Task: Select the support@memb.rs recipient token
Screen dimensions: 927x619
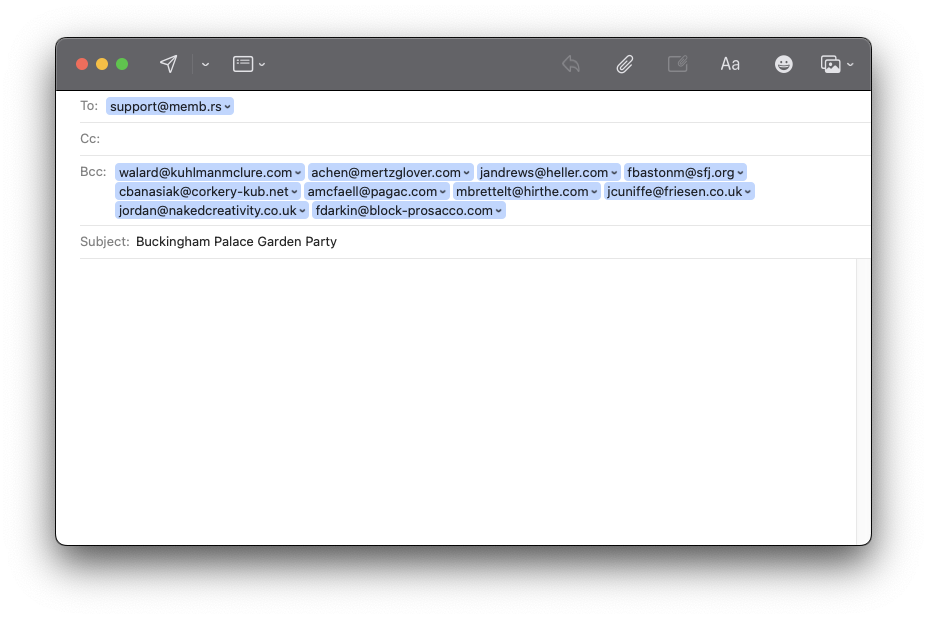Action: 165,106
